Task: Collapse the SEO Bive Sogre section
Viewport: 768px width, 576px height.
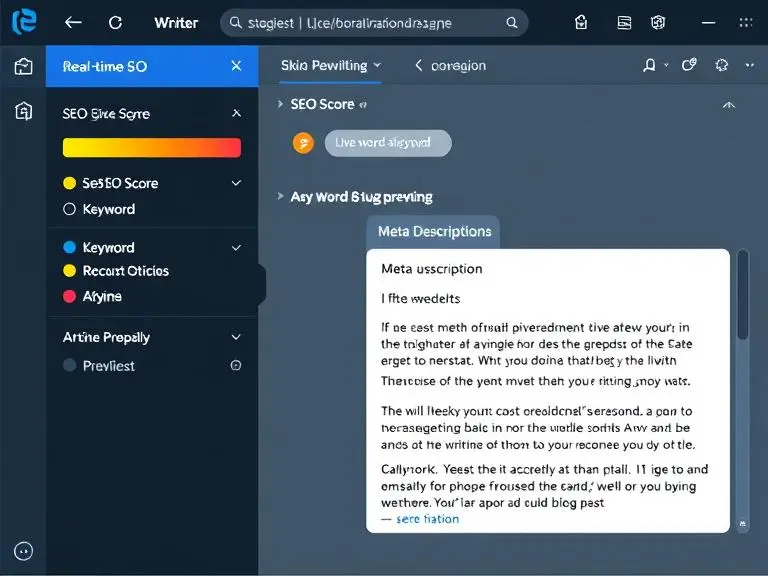Action: 236,114
